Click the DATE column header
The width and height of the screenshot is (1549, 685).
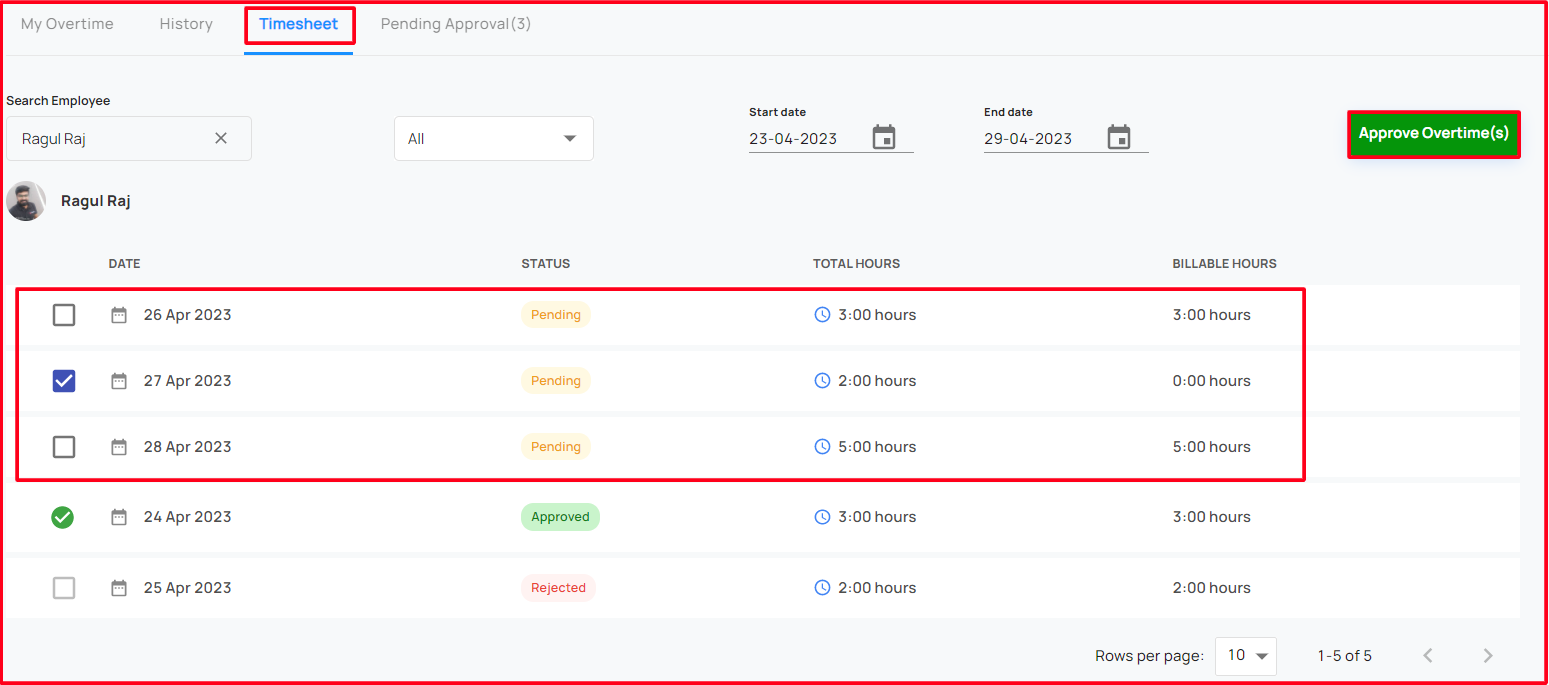[125, 264]
